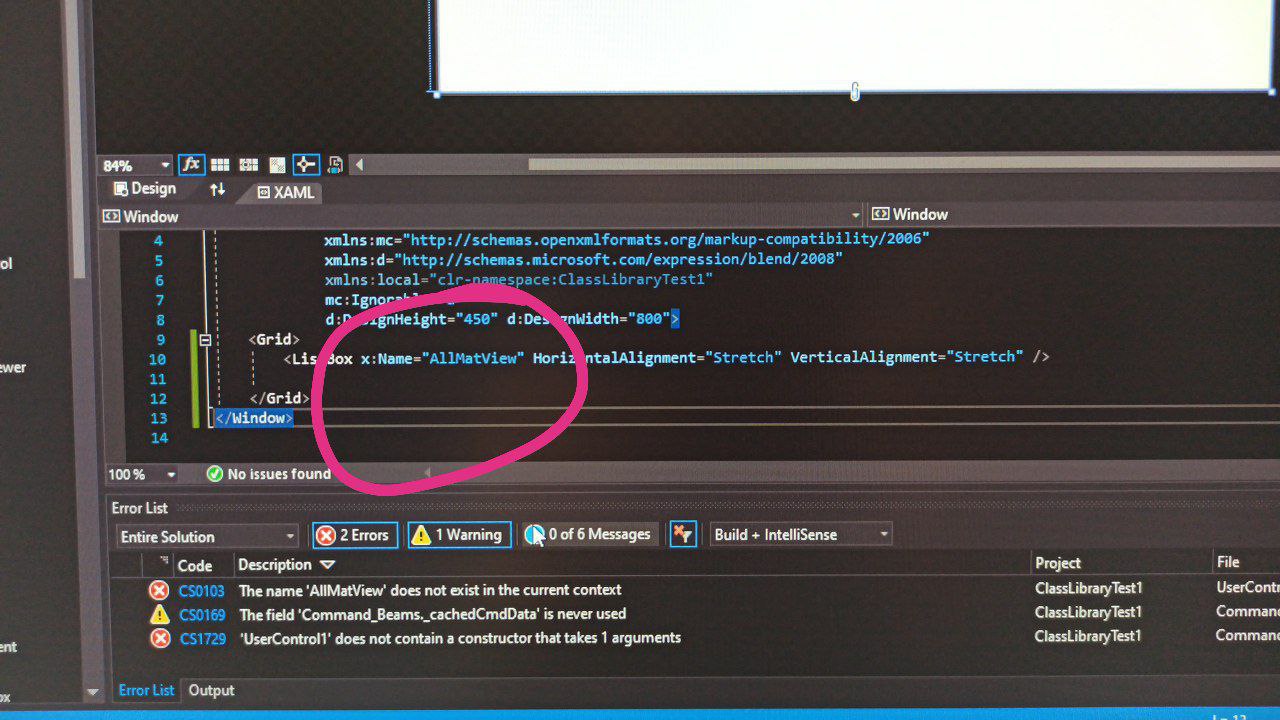This screenshot has width=1280, height=720.
Task: Collapse the Grid element outlining node
Action: (x=205, y=340)
